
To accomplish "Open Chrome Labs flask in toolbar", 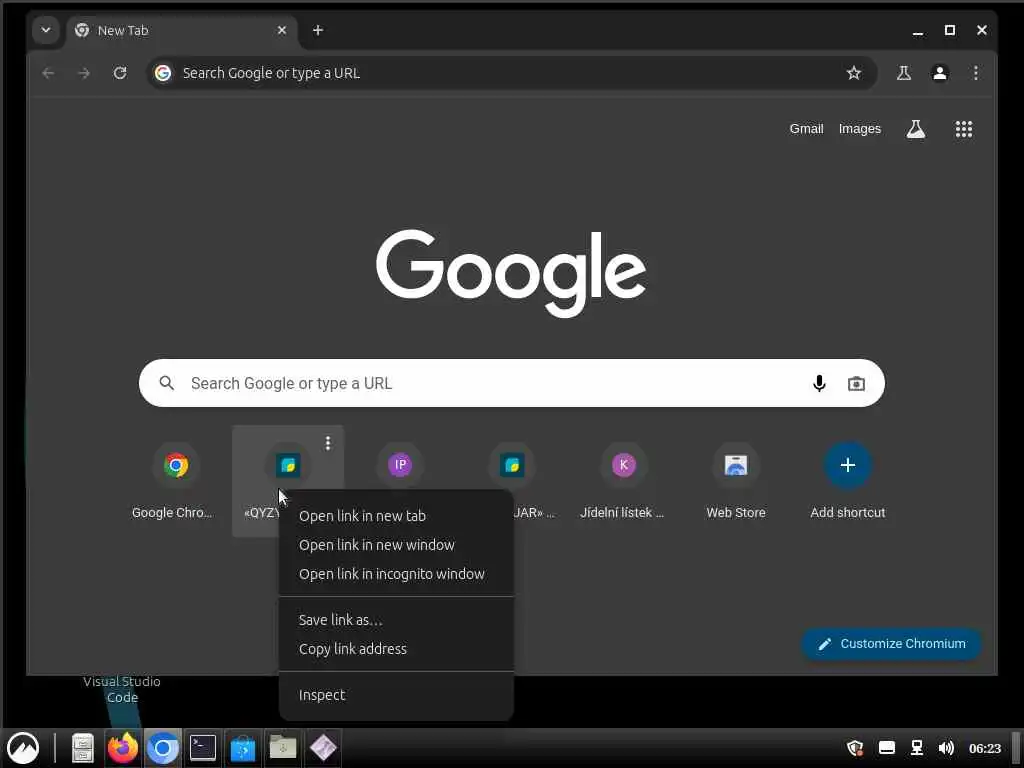I will (904, 73).
